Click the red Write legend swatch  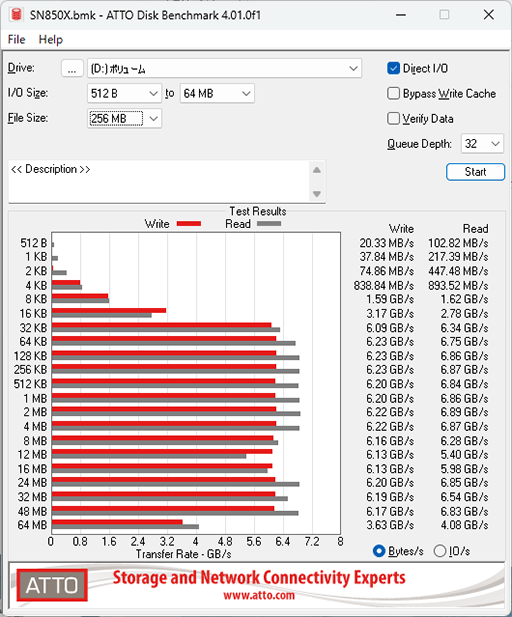tap(189, 224)
